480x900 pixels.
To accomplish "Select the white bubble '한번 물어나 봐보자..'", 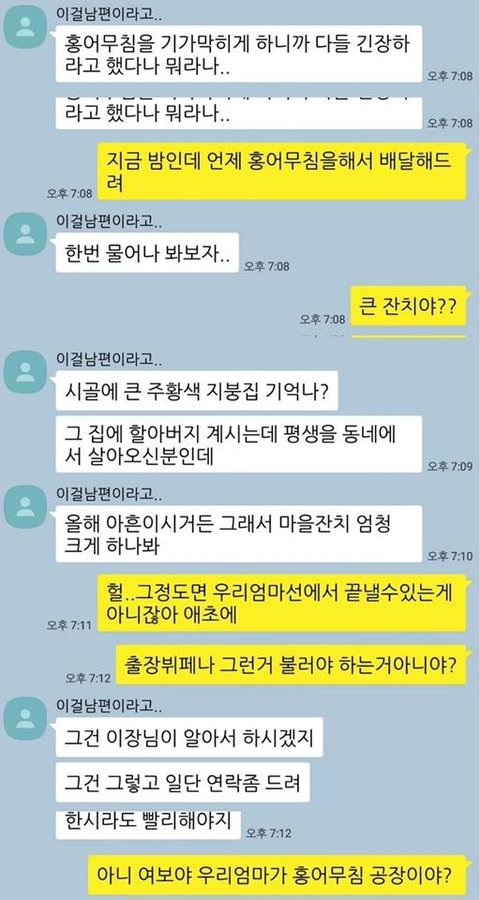I will point(147,252).
